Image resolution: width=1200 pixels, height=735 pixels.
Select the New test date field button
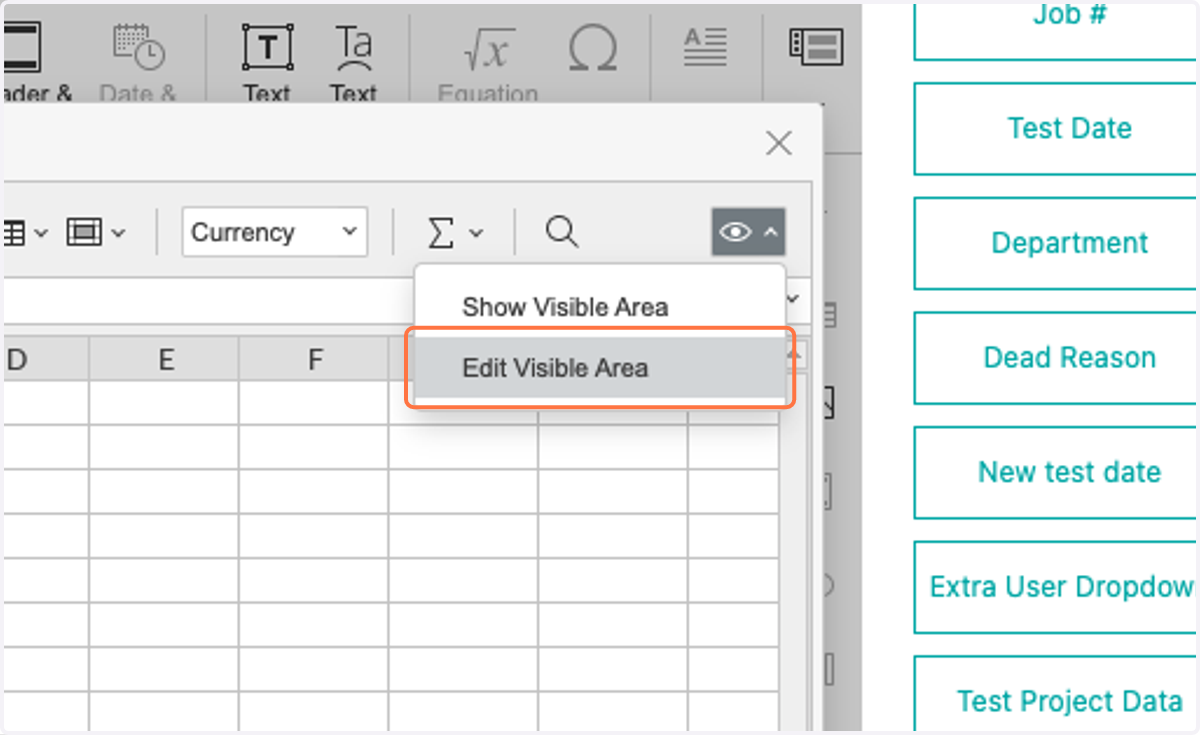[1056, 473]
